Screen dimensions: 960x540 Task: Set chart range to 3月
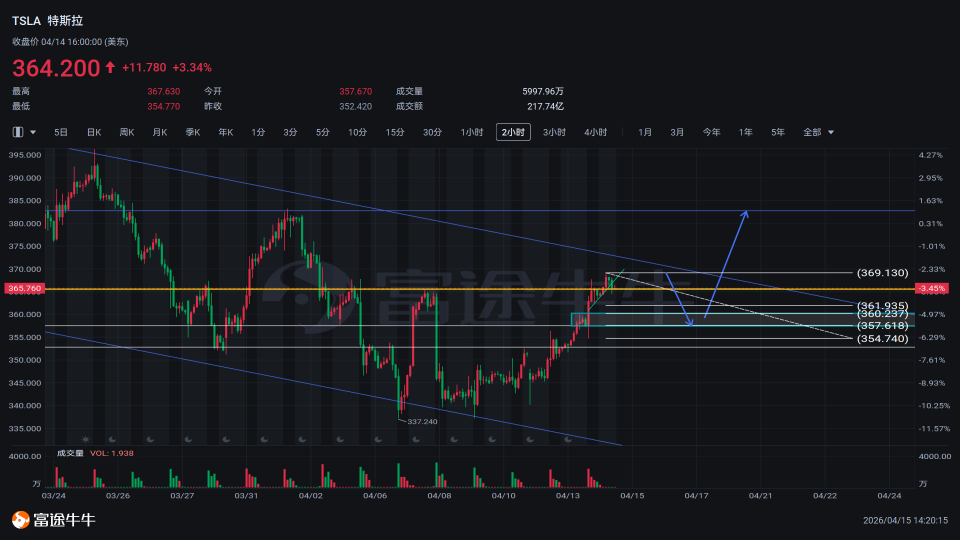(x=677, y=132)
